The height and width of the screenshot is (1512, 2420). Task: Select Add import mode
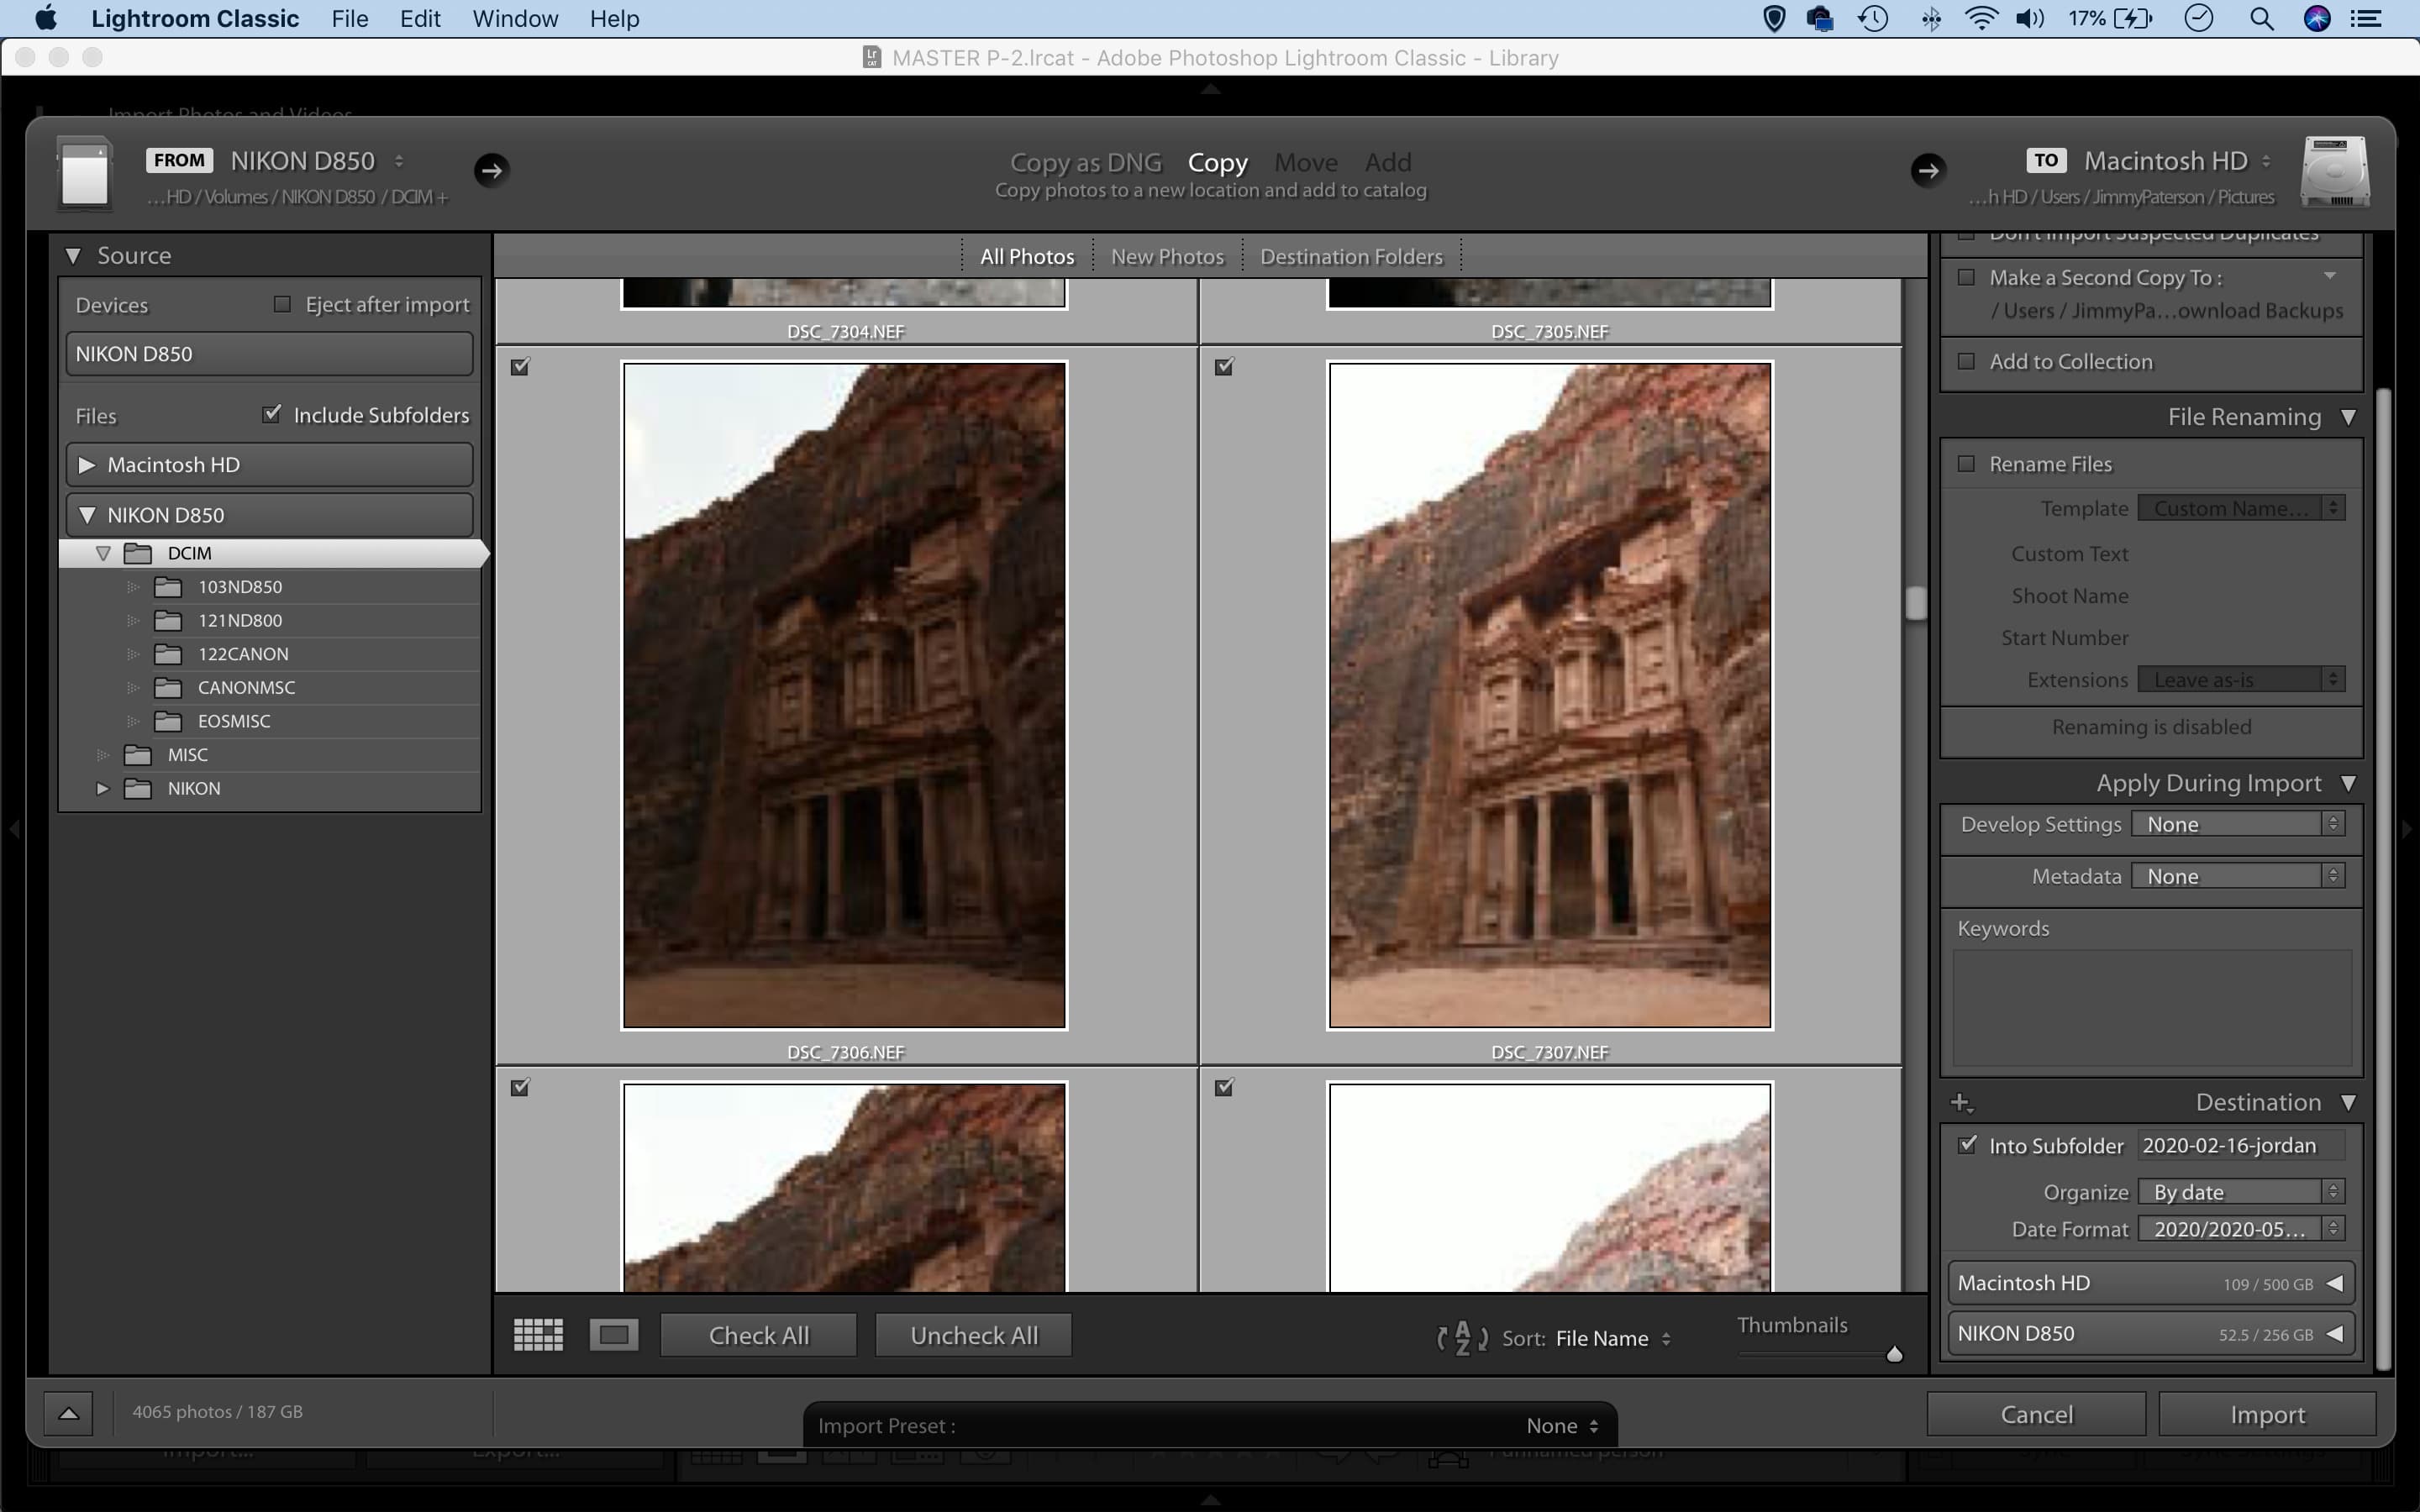pos(1388,162)
